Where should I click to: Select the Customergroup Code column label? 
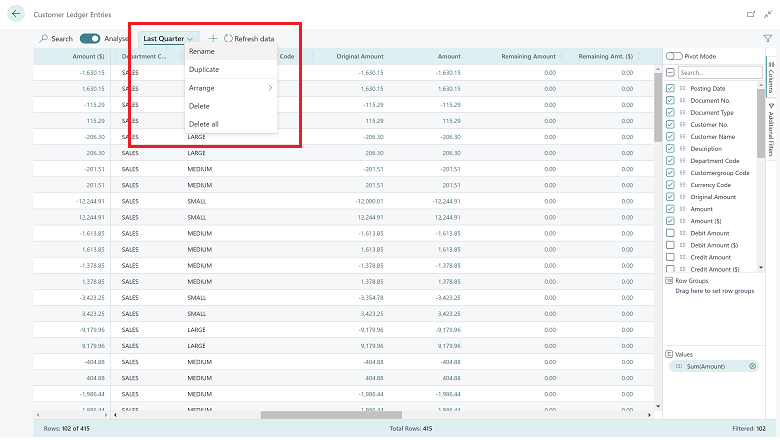pos(719,173)
